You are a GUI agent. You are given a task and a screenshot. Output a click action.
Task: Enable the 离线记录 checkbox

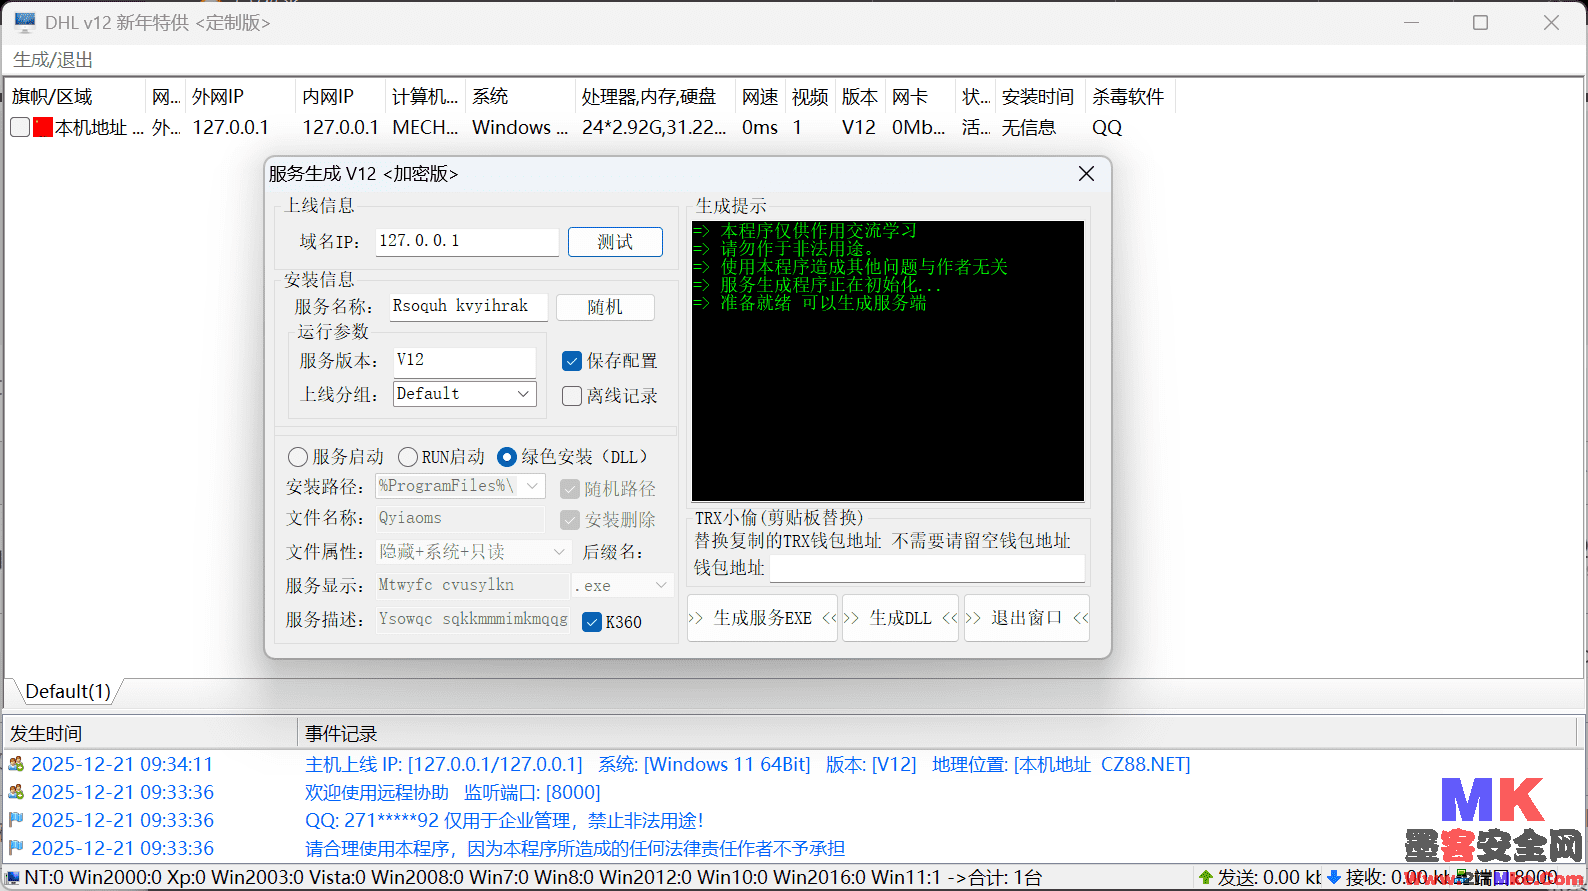(572, 396)
